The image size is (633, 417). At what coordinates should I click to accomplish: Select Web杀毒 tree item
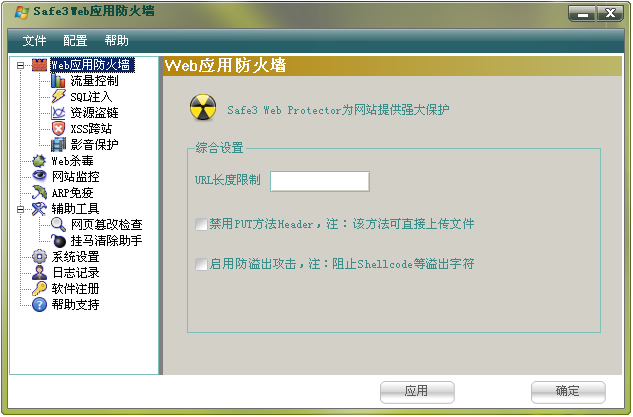73,161
